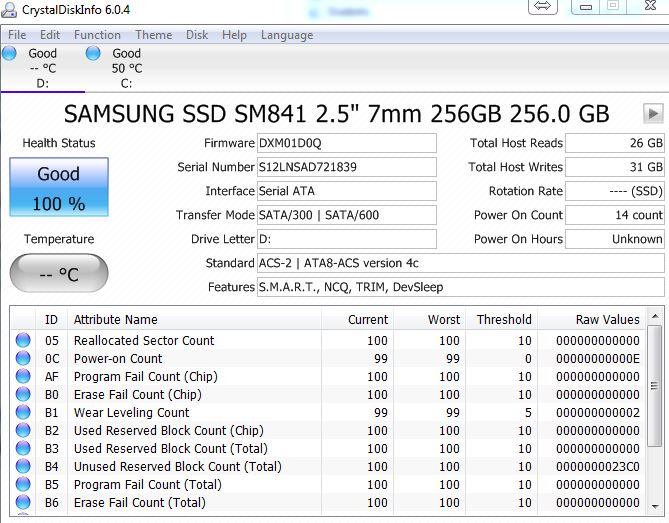669x523 pixels.
Task: Click status orb for Used Reserved Block Count (Total)
Action: [x=23, y=448]
